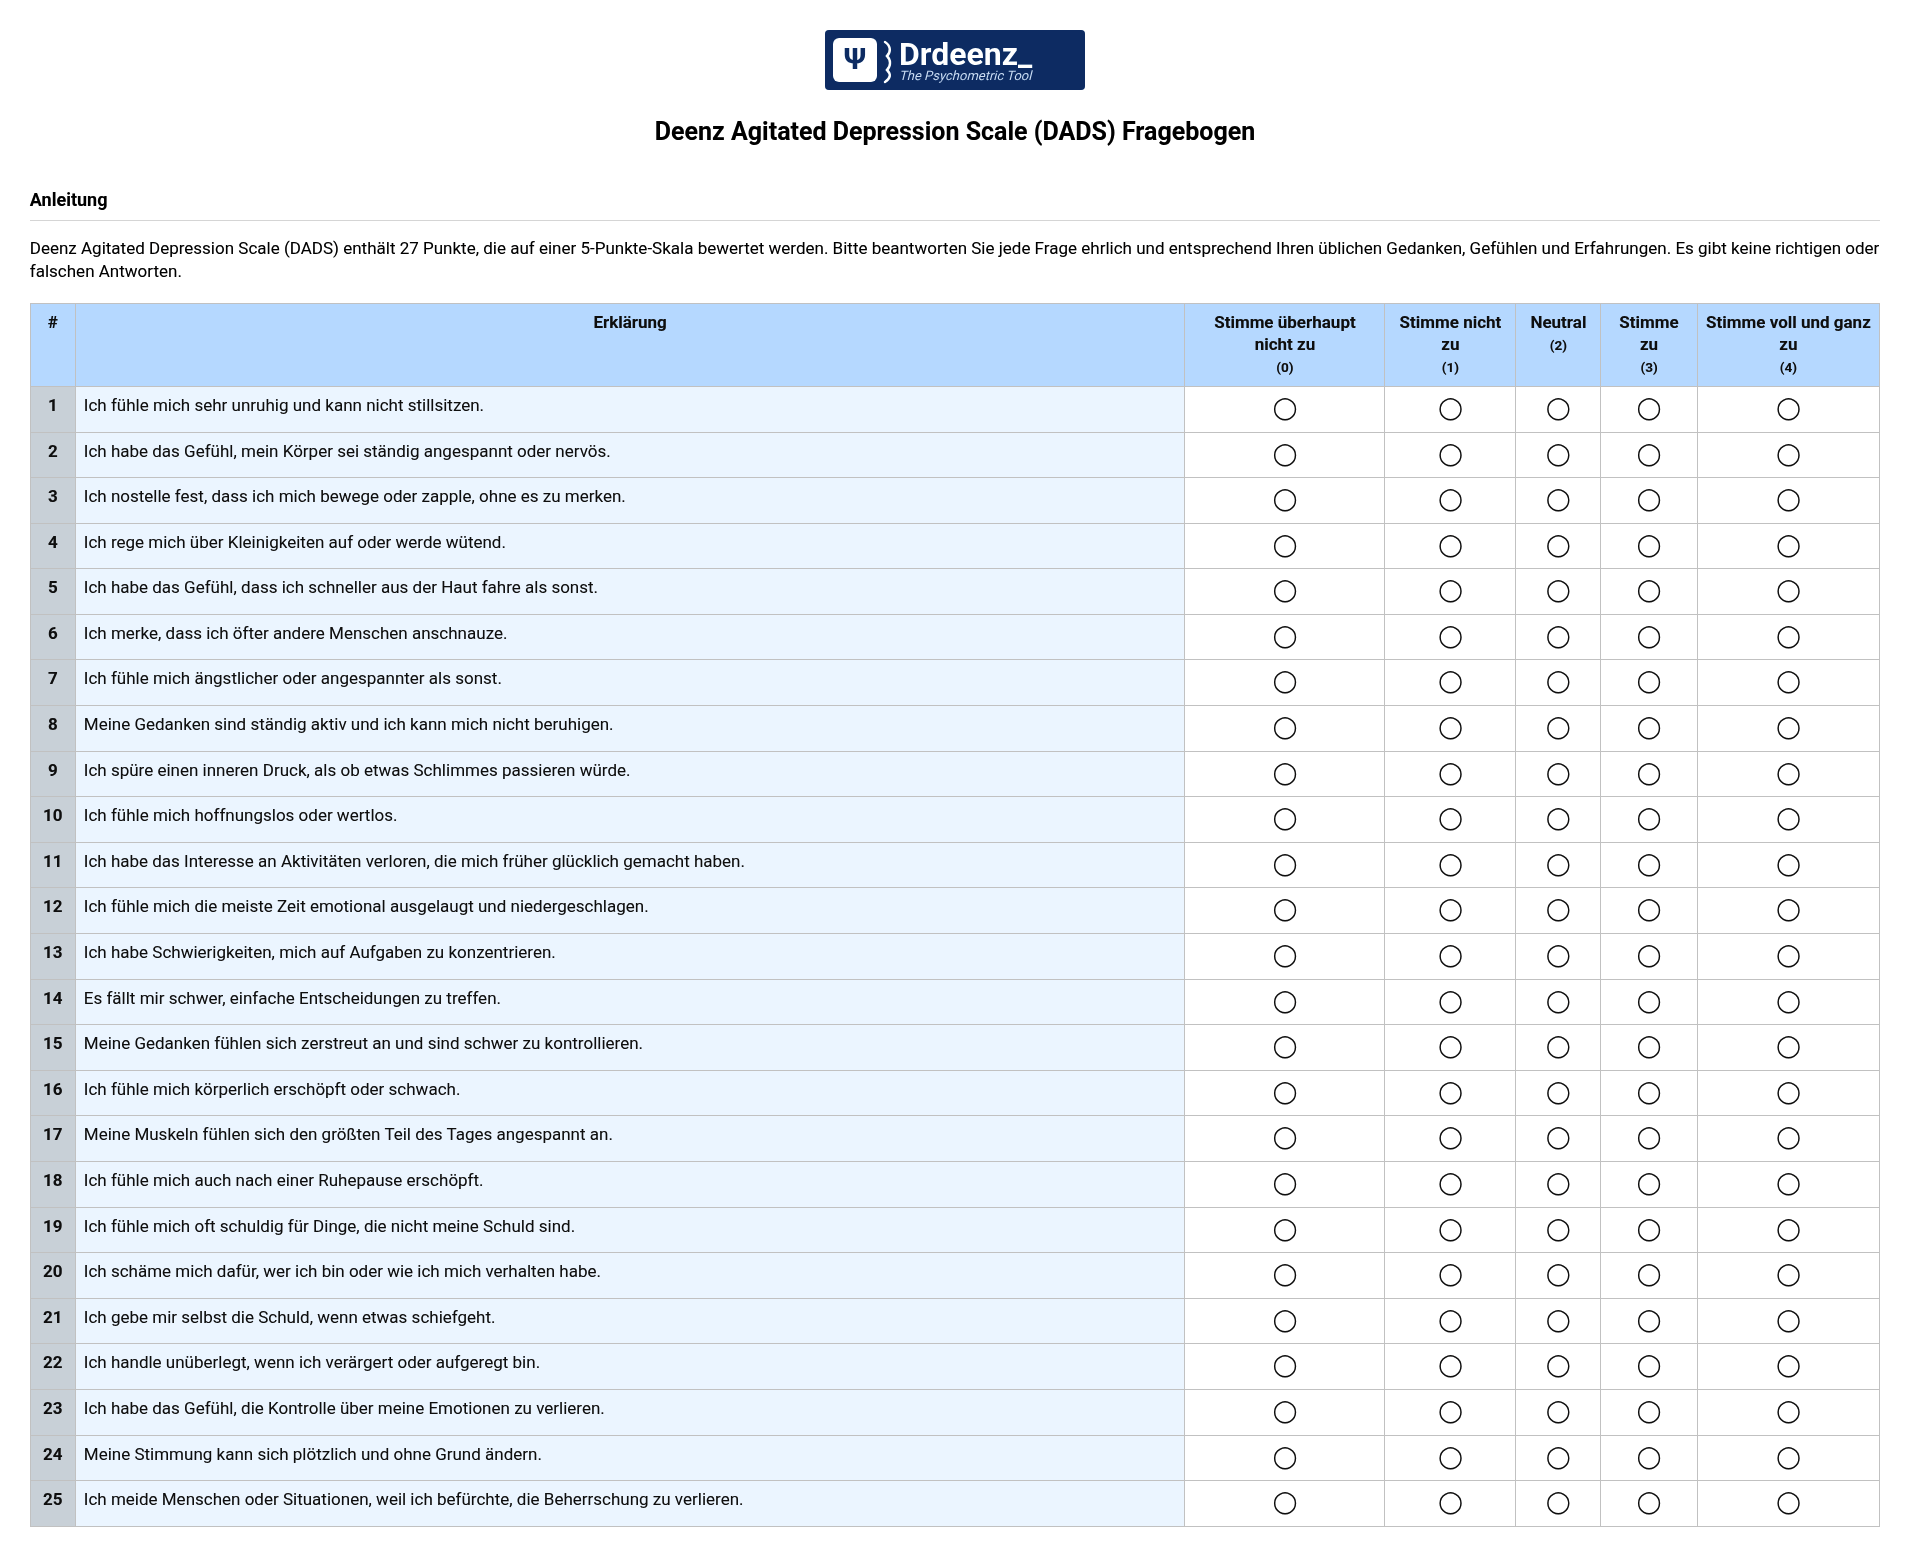Click the 'Anleitung' heading

69,200
